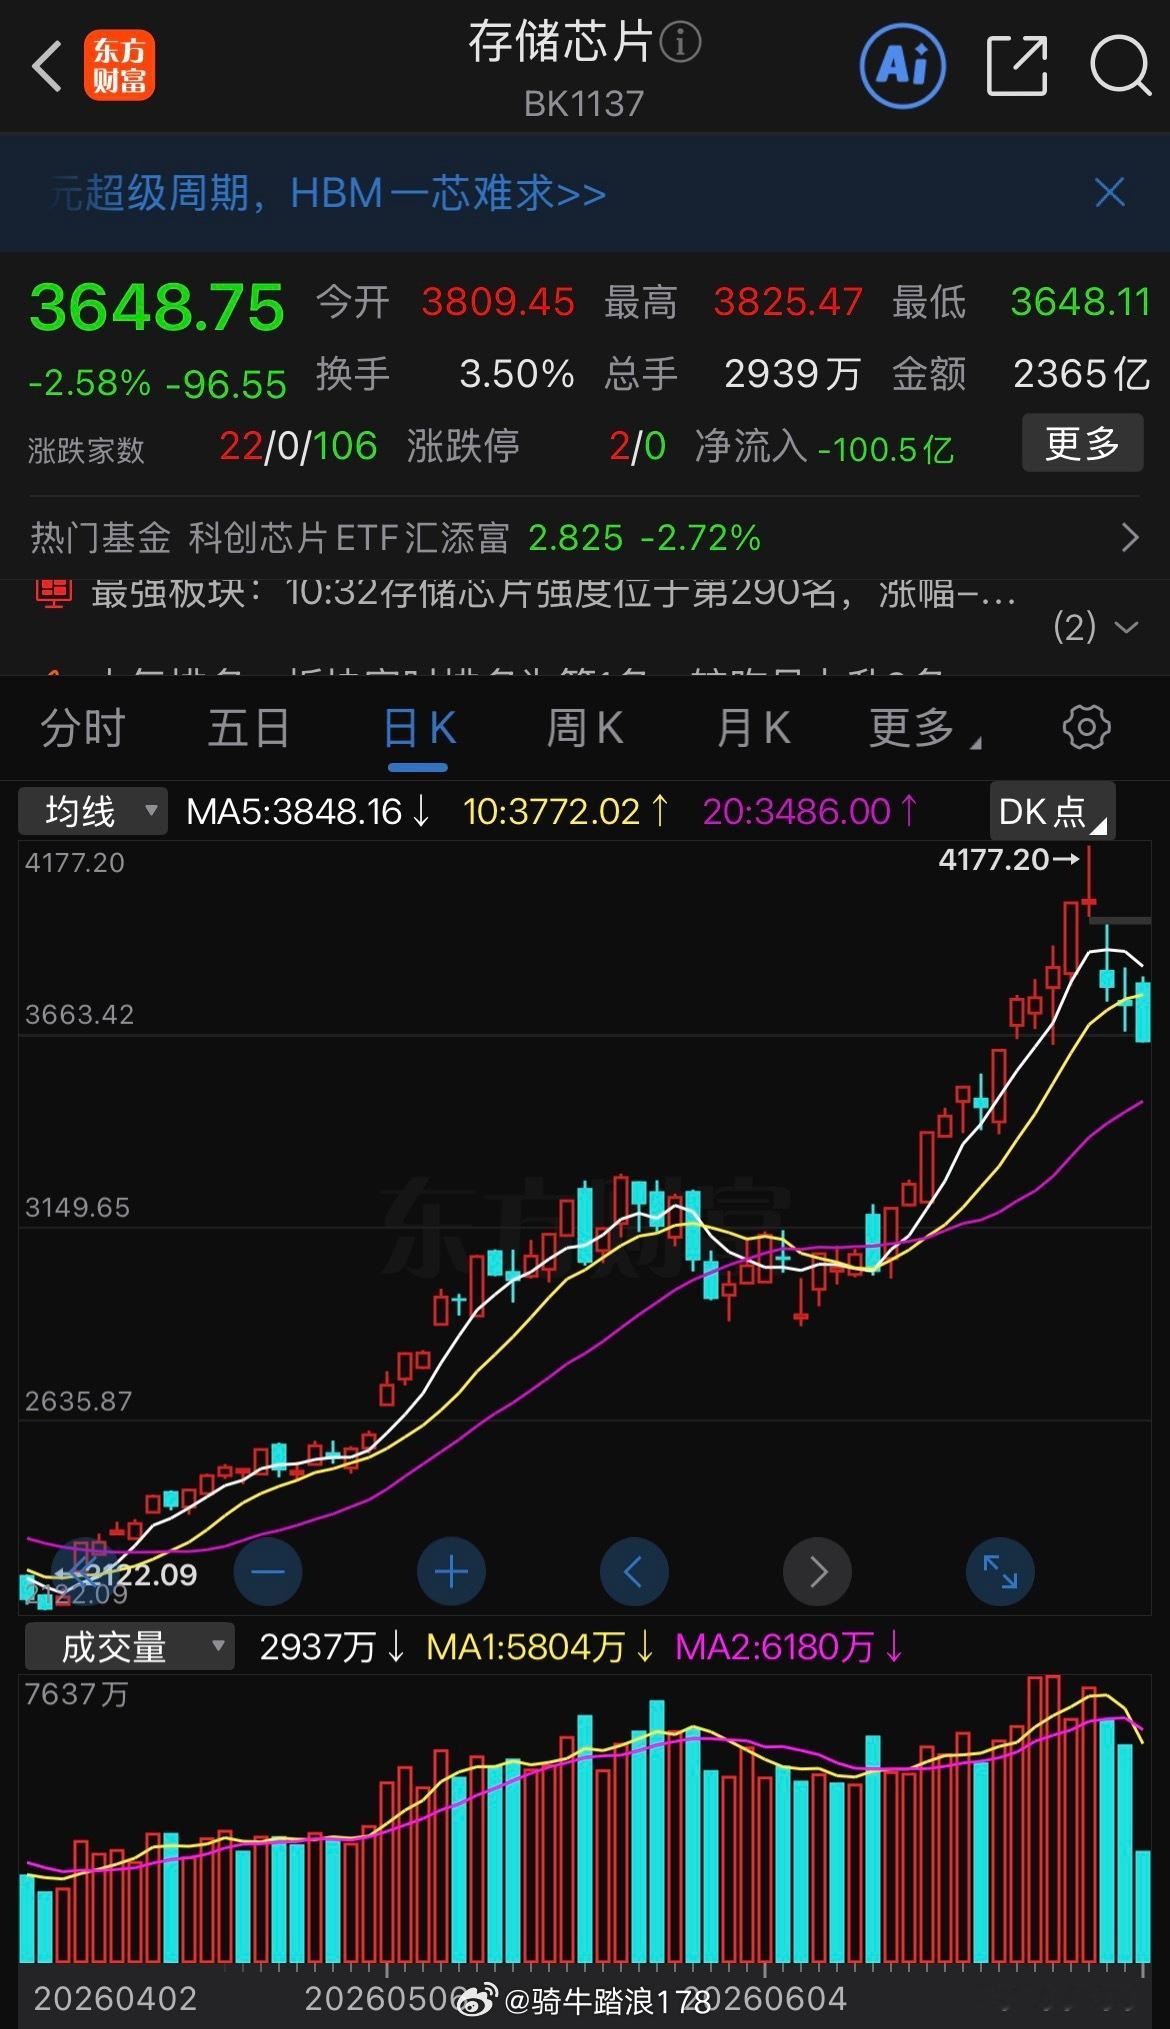Tap the 涨跌家数 22/0/106 figure

tap(298, 446)
